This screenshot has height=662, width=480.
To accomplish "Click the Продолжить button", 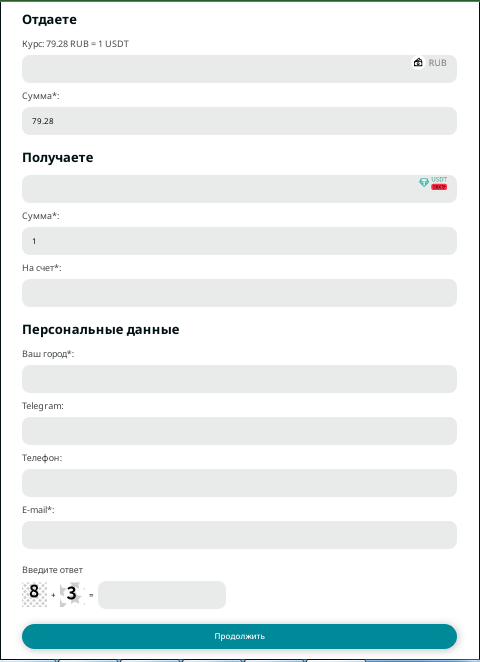I will coord(239,636).
